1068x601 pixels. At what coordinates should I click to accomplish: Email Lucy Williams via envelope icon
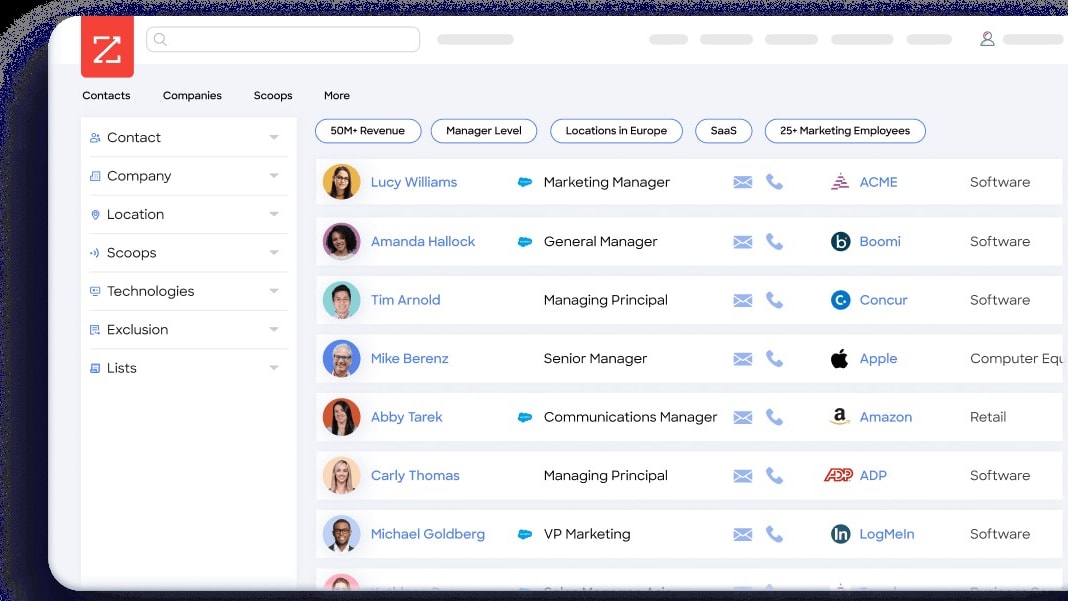[742, 182]
